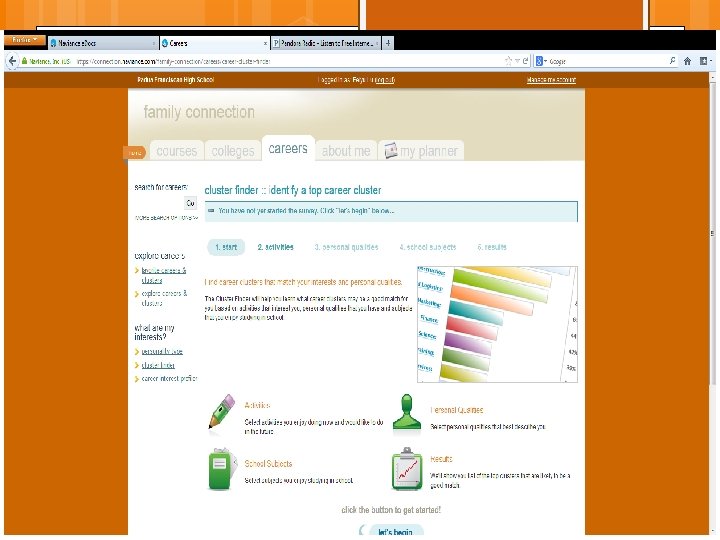Click the Go button for career search

[x=191, y=203]
